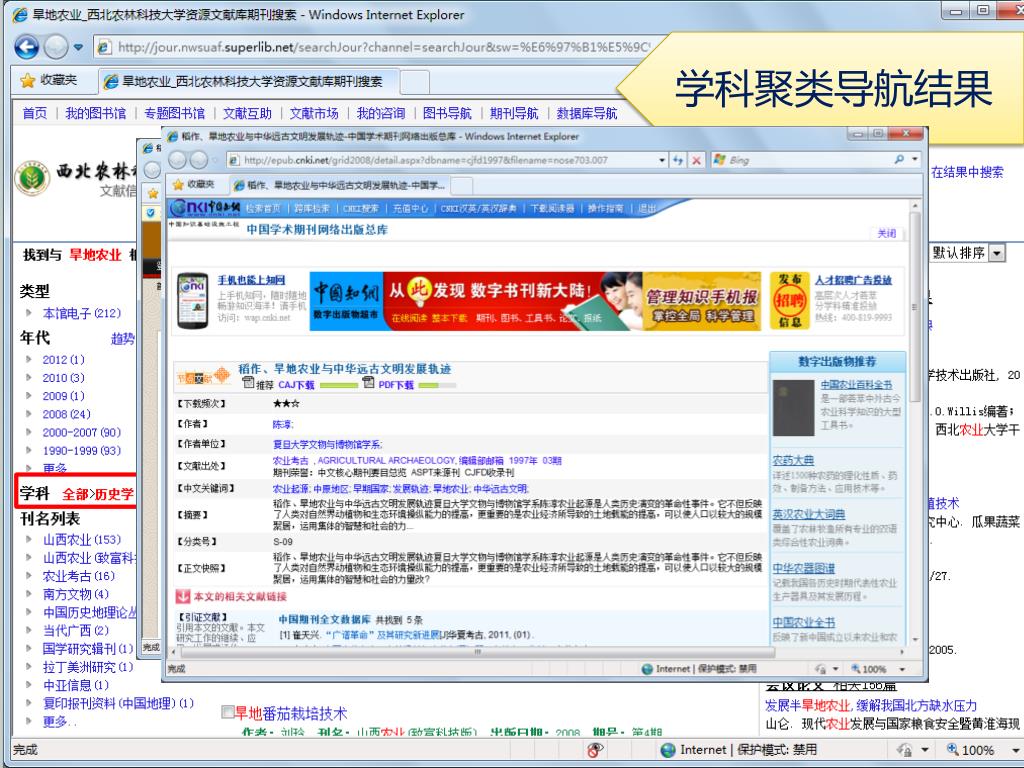Open the search provider dropdown arrow

pos(915,159)
